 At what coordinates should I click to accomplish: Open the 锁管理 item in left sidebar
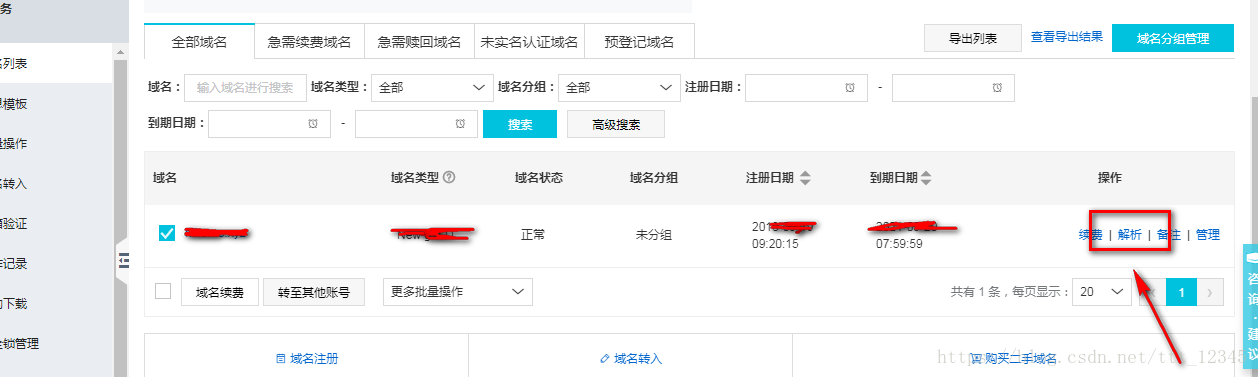(x=57, y=343)
